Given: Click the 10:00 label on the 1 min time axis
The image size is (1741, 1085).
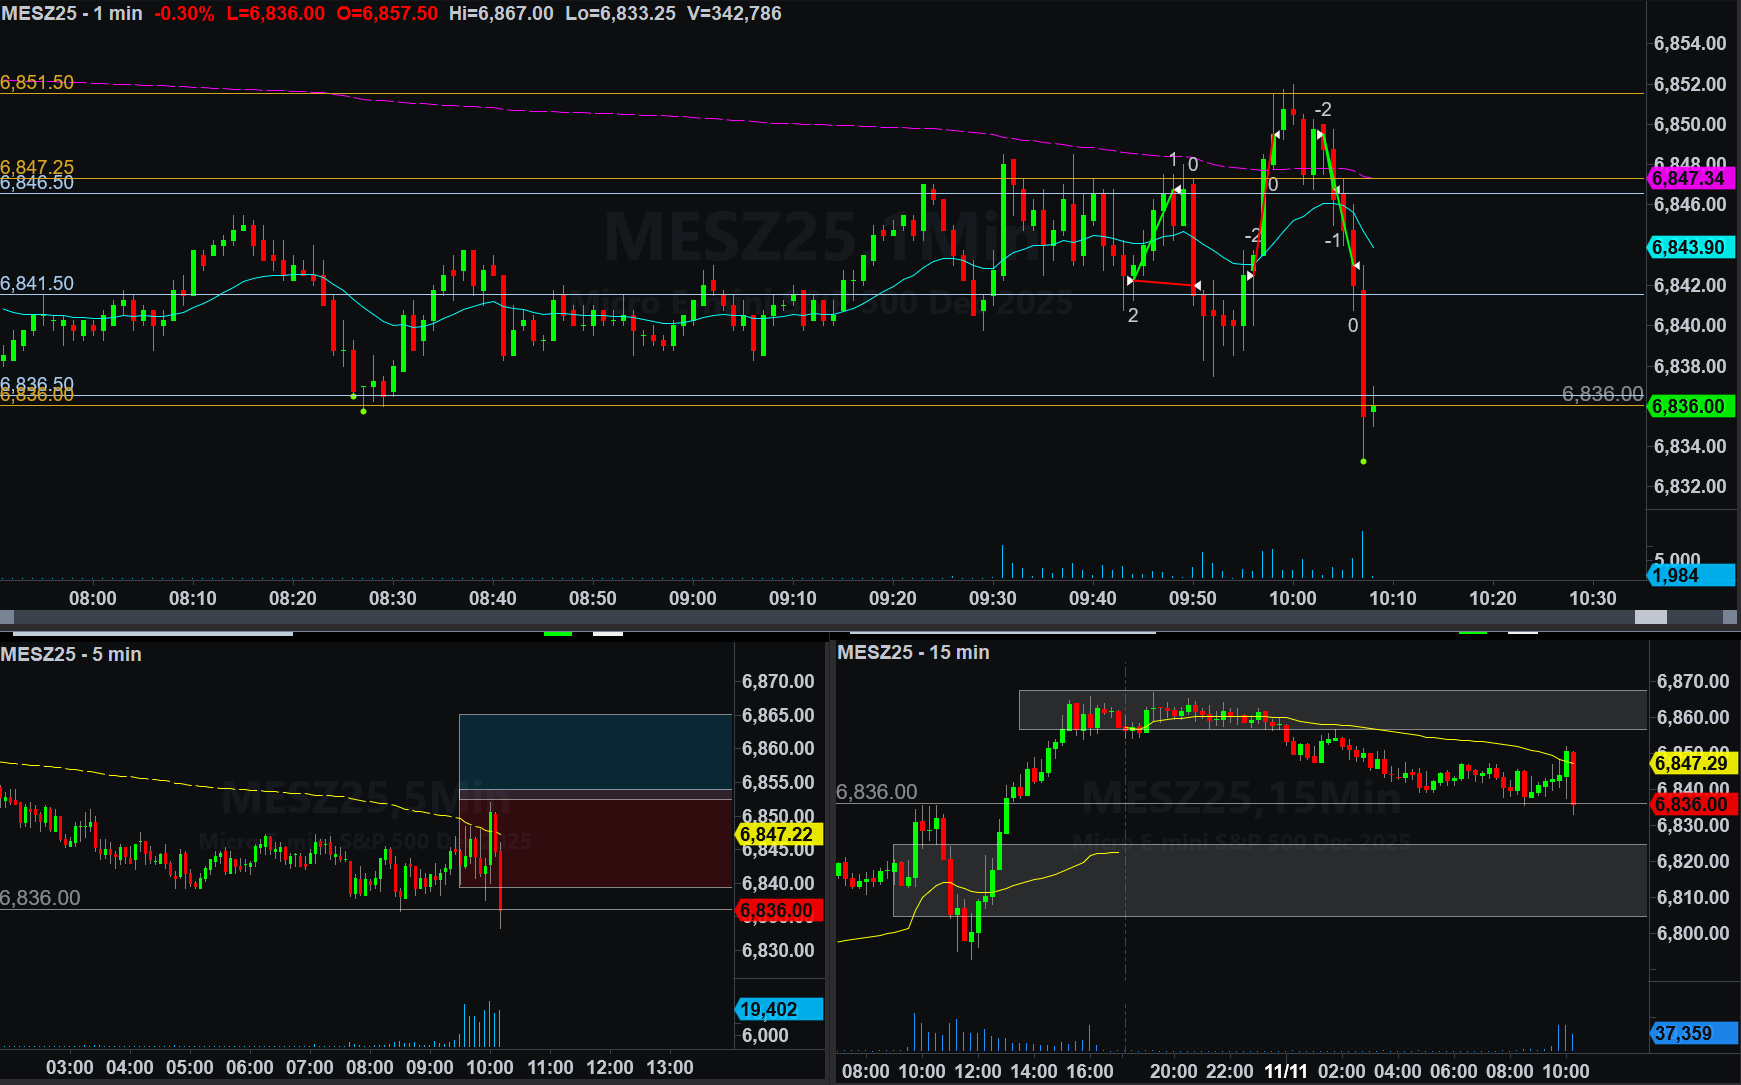Looking at the screenshot, I should point(1292,598).
